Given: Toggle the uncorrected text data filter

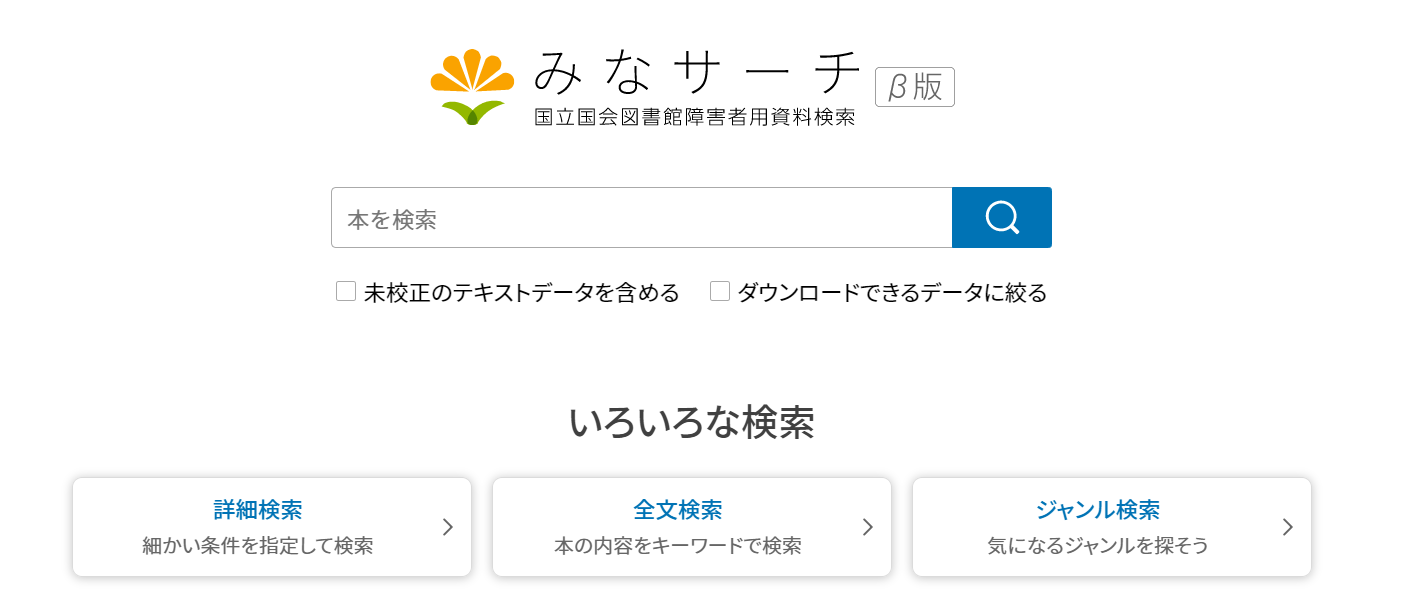Looking at the screenshot, I should point(346,289).
